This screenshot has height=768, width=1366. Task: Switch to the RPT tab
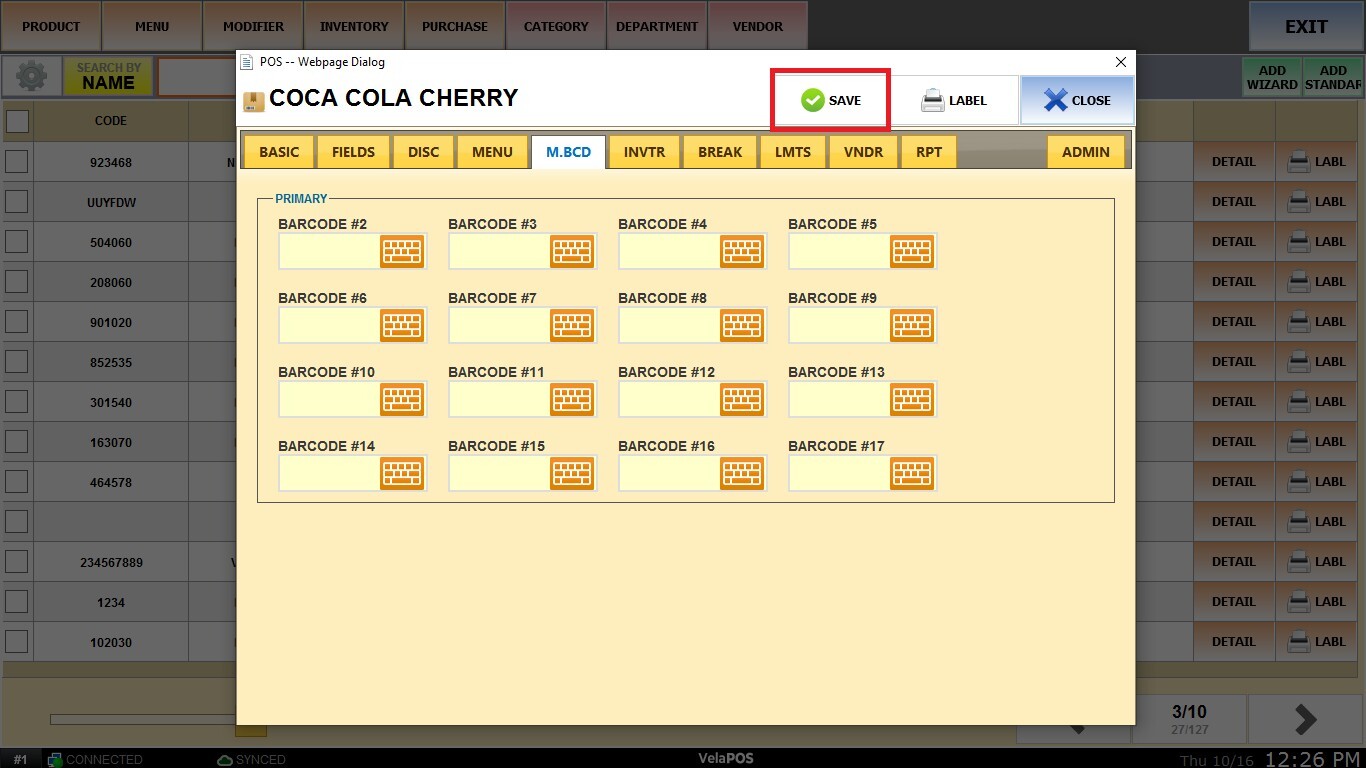point(929,152)
